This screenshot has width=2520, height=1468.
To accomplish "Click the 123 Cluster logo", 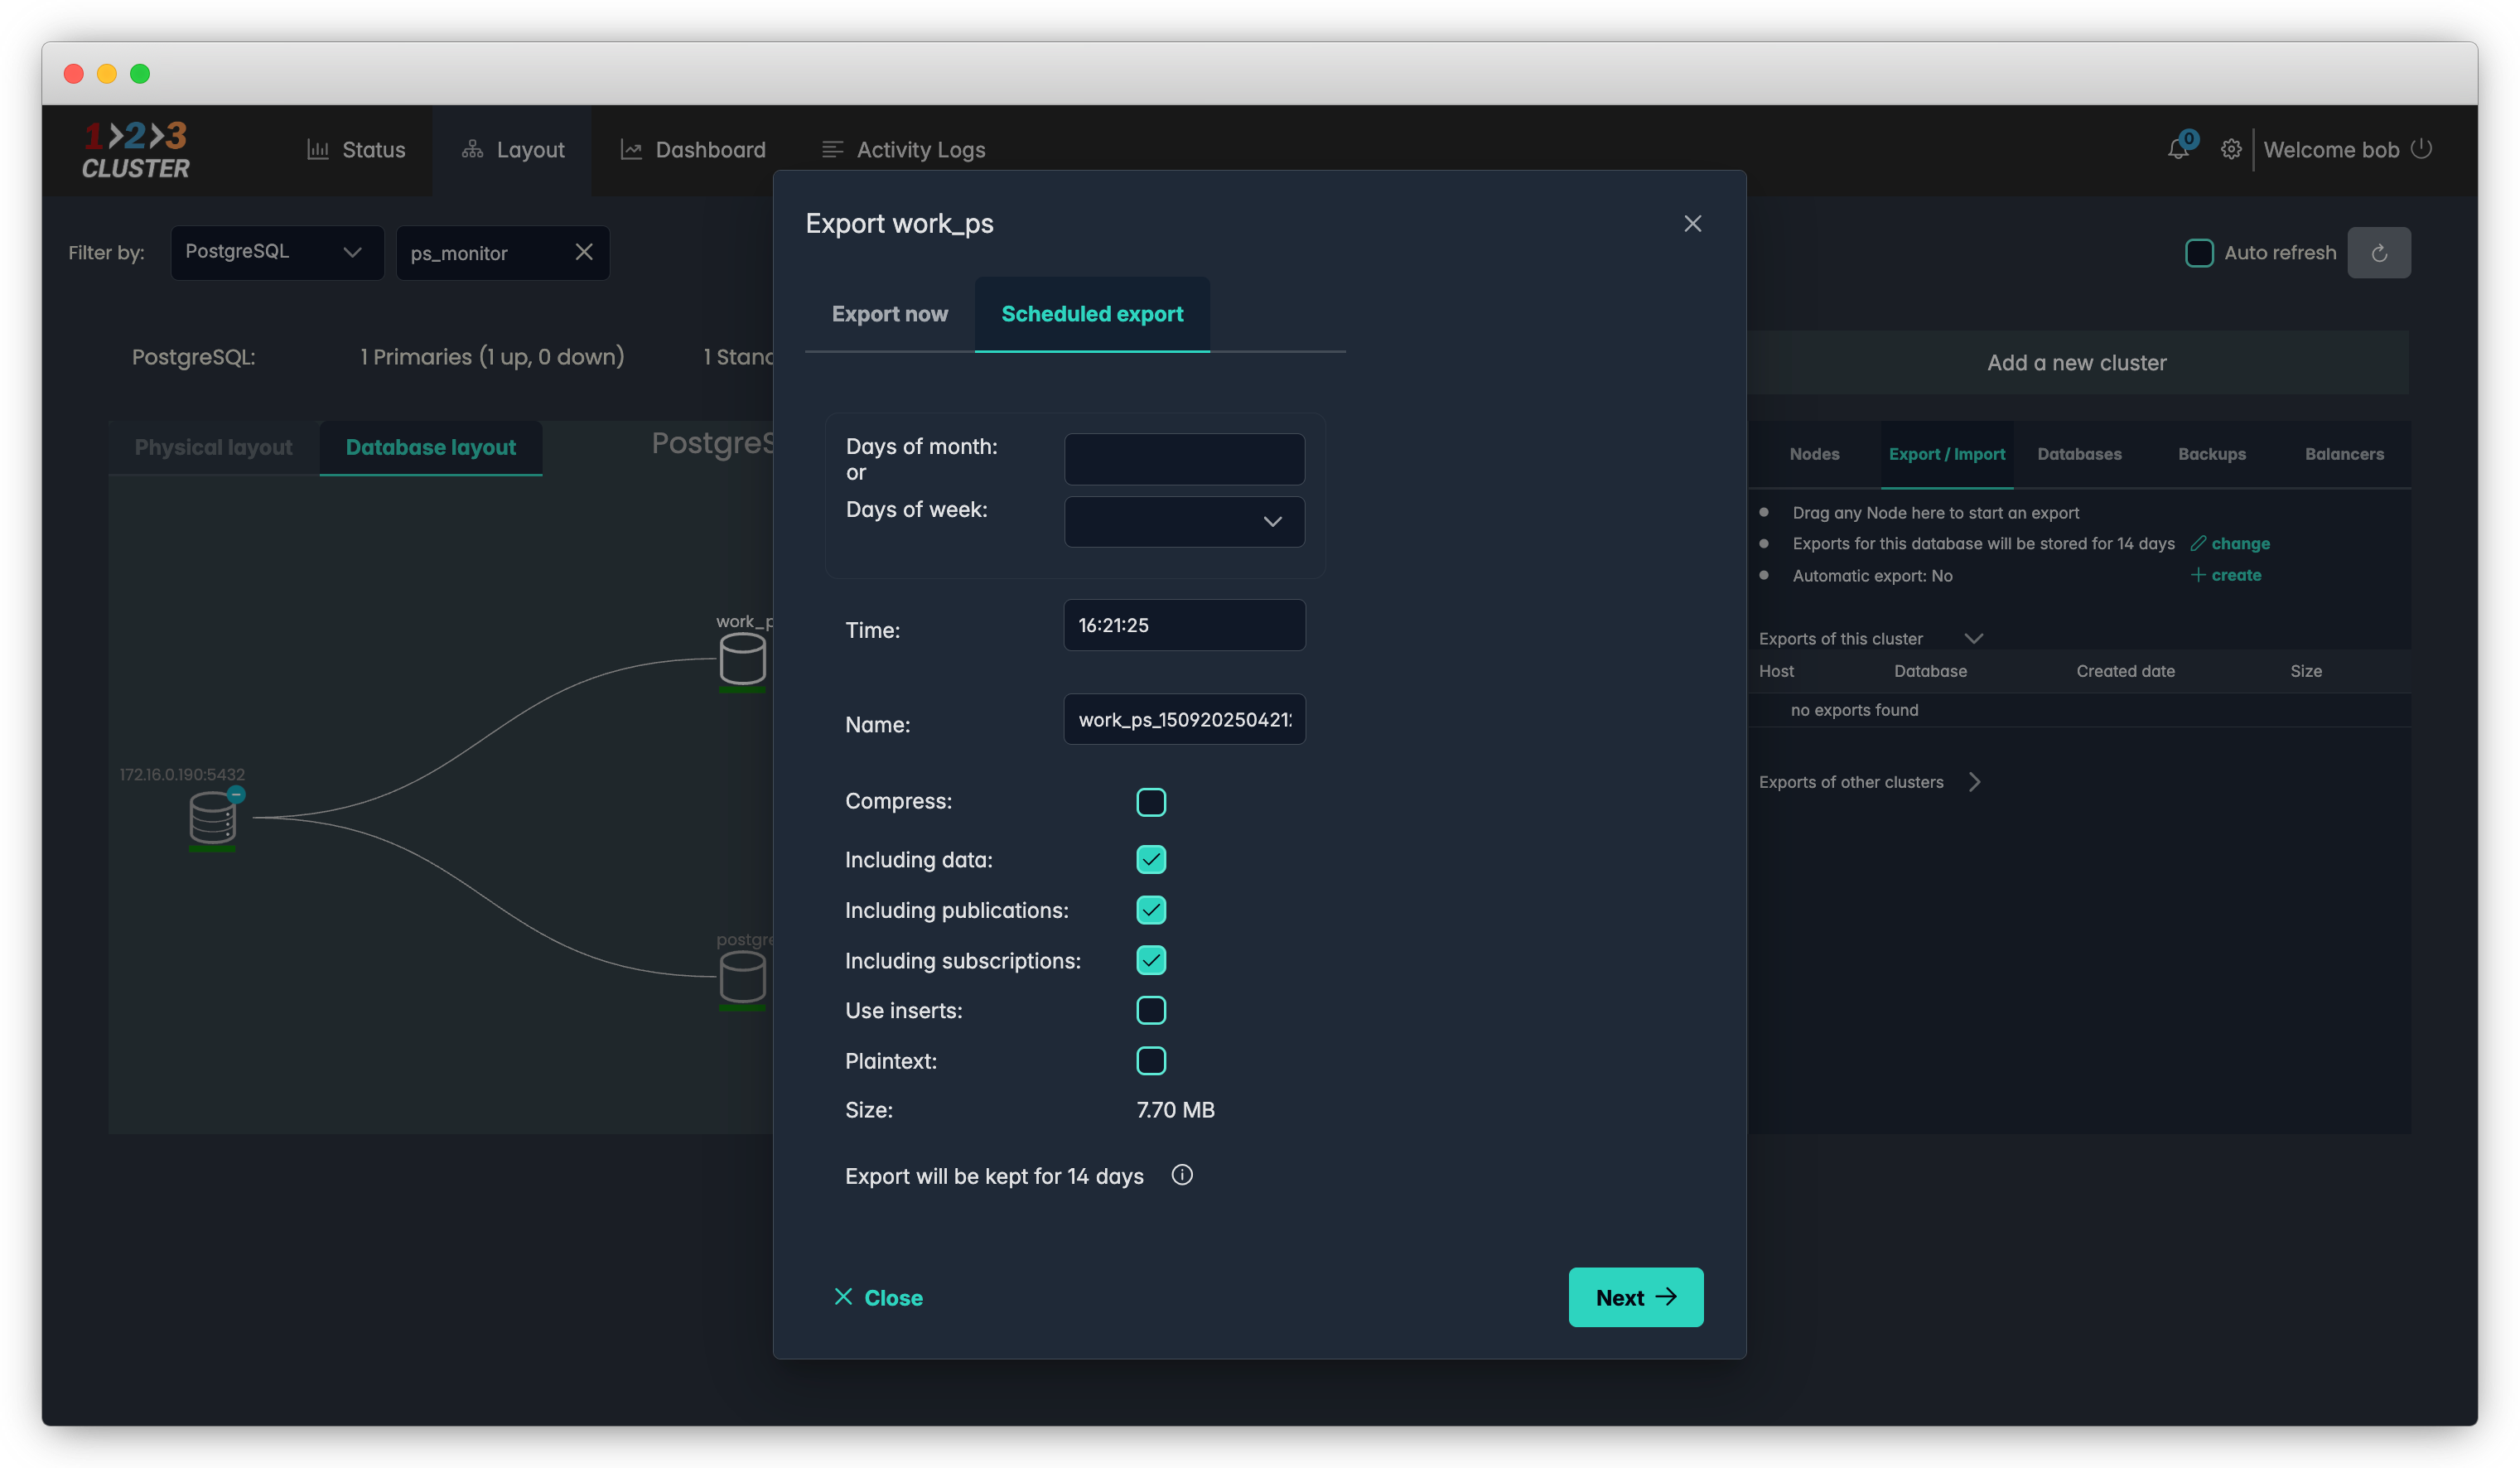I will point(136,150).
